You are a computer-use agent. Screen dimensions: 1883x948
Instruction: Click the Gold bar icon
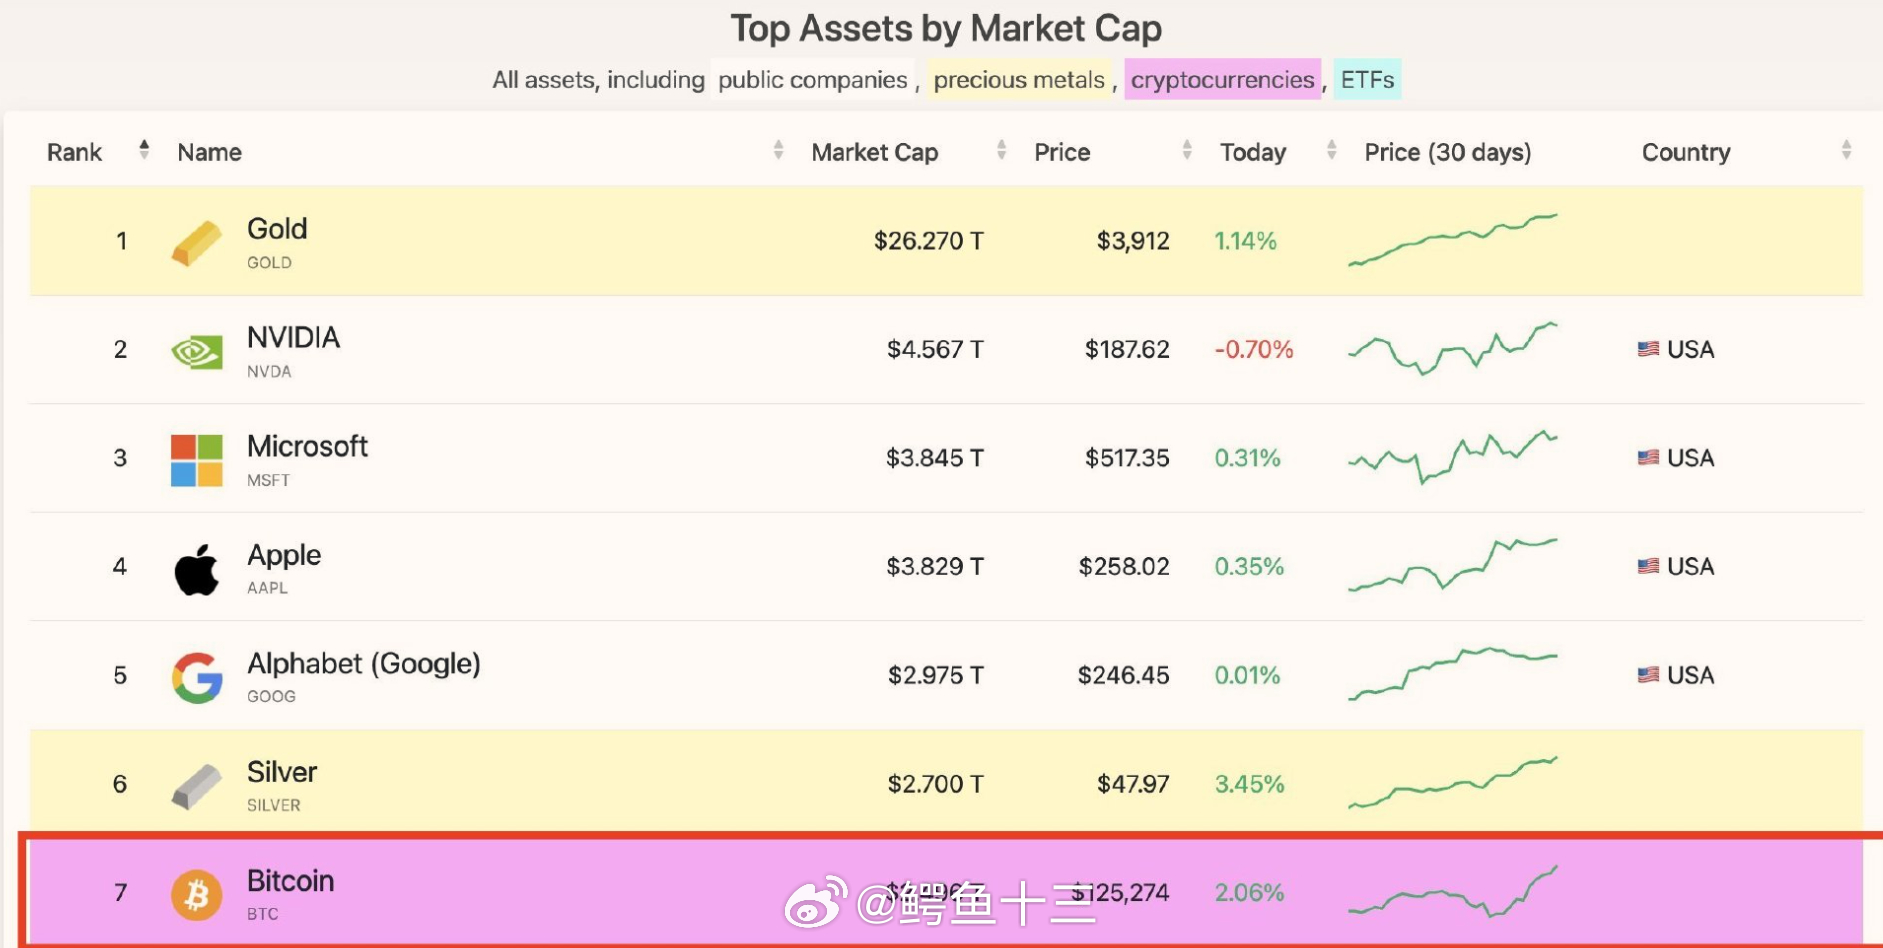click(x=196, y=243)
